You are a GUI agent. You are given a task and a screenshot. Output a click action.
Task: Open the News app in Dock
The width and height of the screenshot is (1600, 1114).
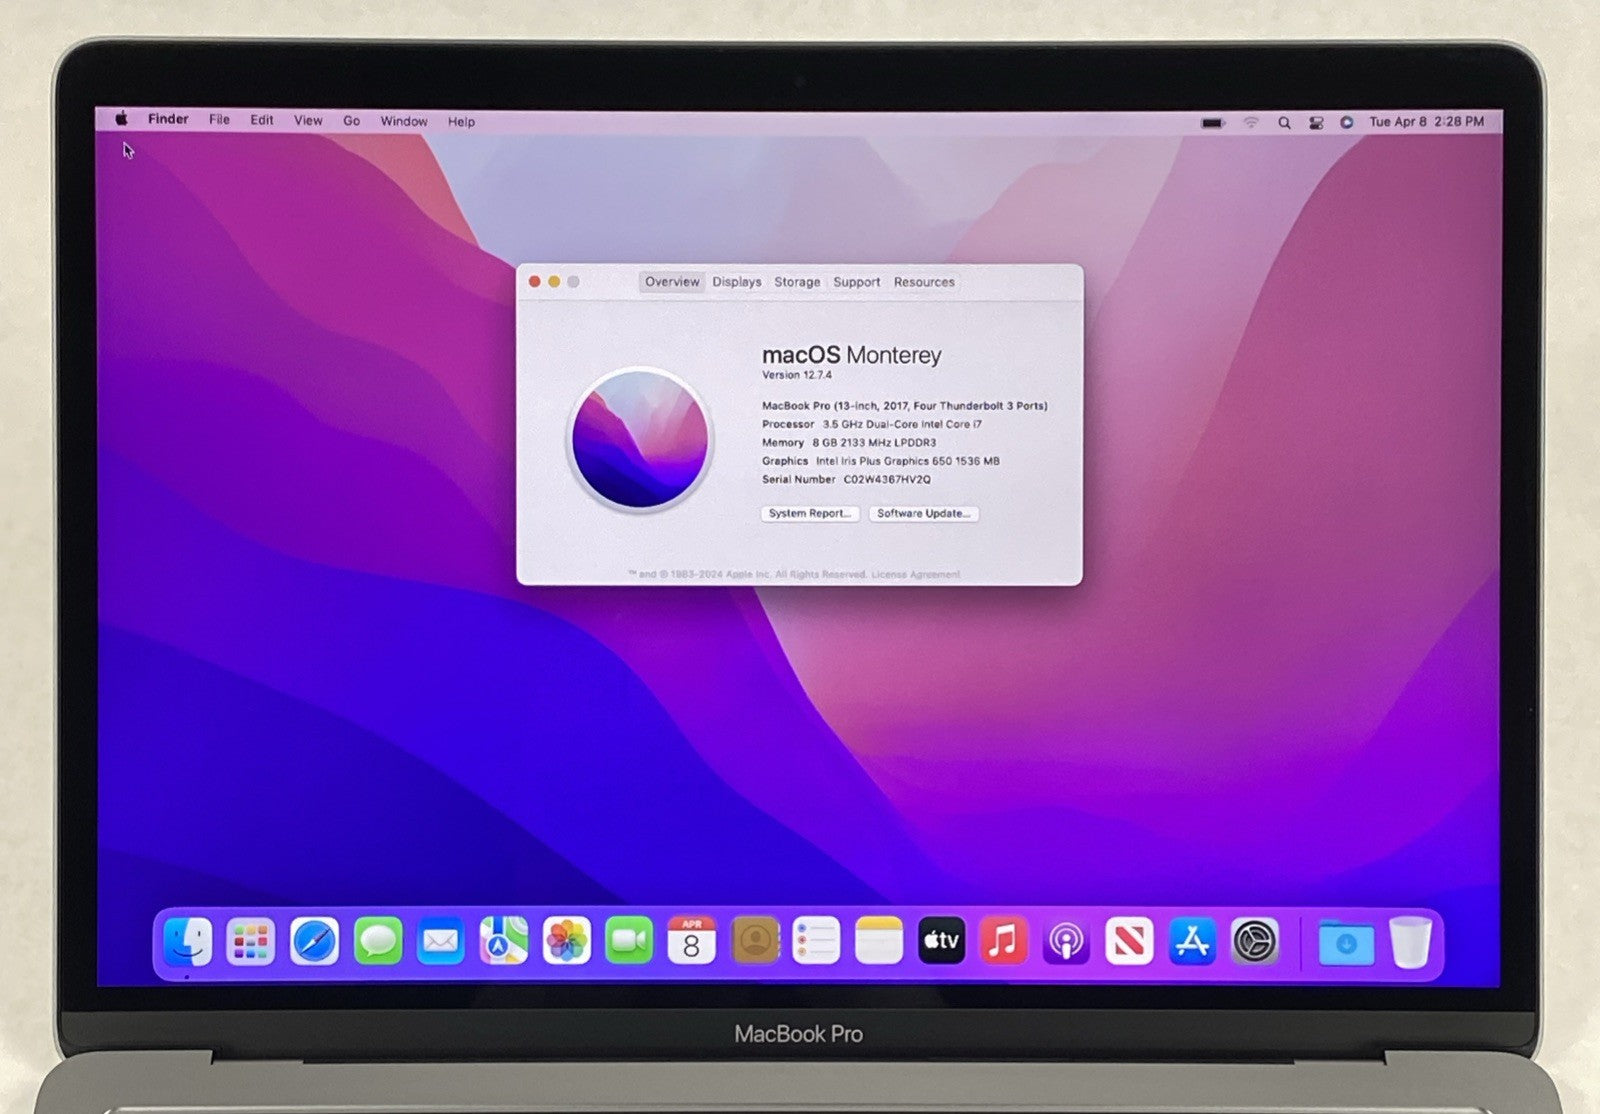pyautogui.click(x=1129, y=941)
